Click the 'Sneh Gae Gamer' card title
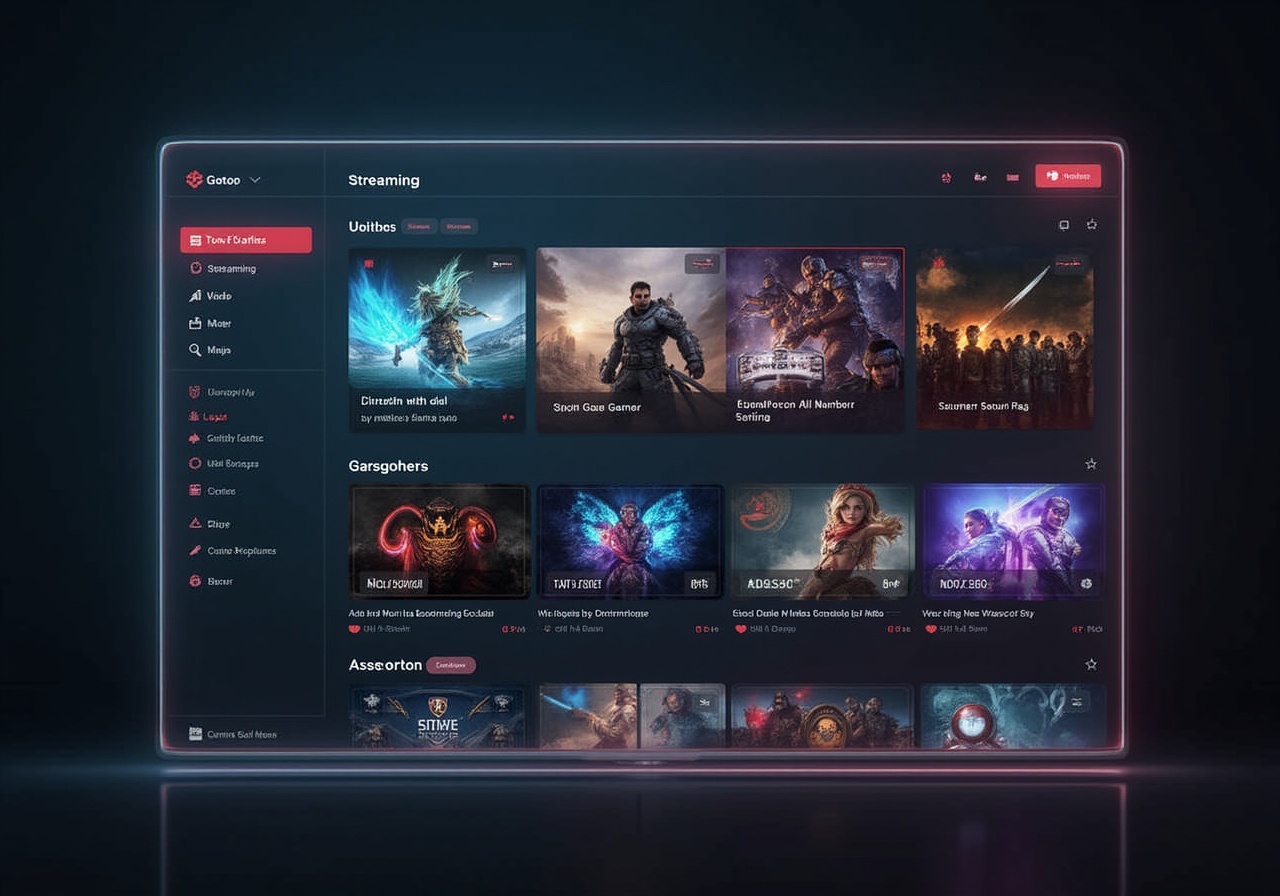Screen dimensions: 1280x896 [x=597, y=407]
